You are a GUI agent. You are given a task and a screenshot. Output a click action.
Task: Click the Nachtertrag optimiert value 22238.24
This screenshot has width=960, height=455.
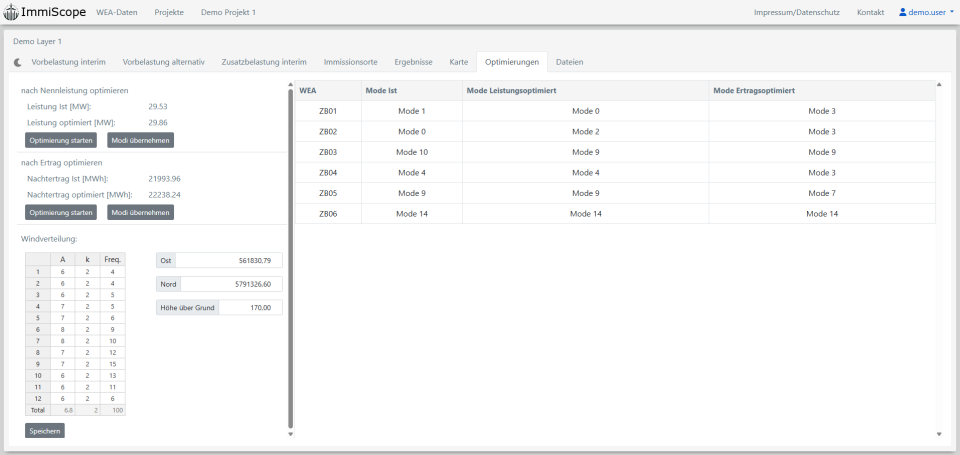pos(165,195)
